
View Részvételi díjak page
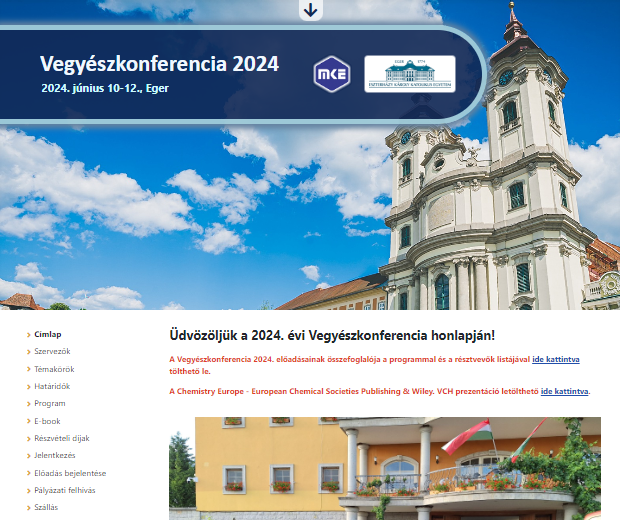pyautogui.click(x=62, y=438)
